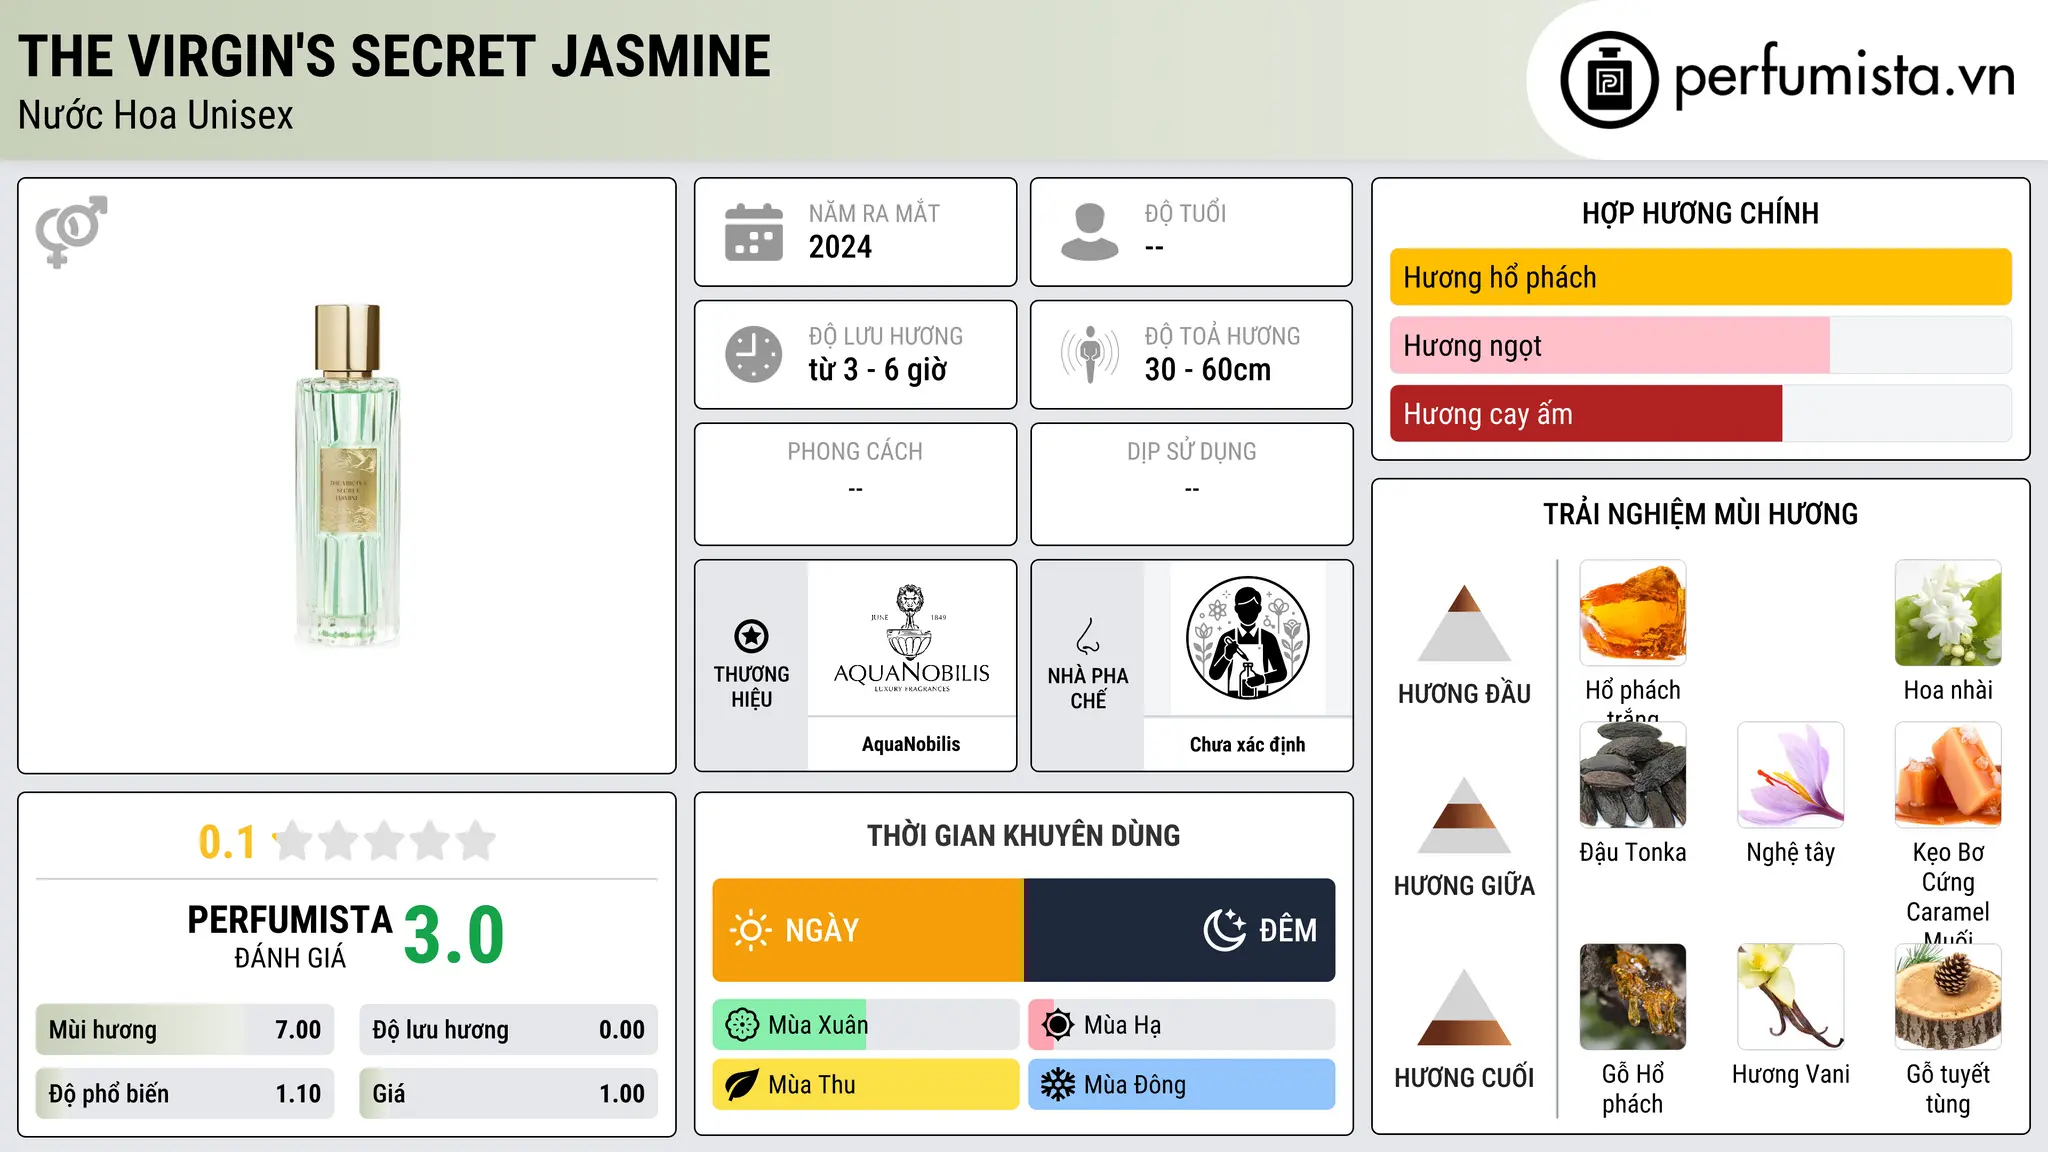Click the Perfumista Đánh giá label
Screen dimensions: 2048x1152
click(290, 936)
